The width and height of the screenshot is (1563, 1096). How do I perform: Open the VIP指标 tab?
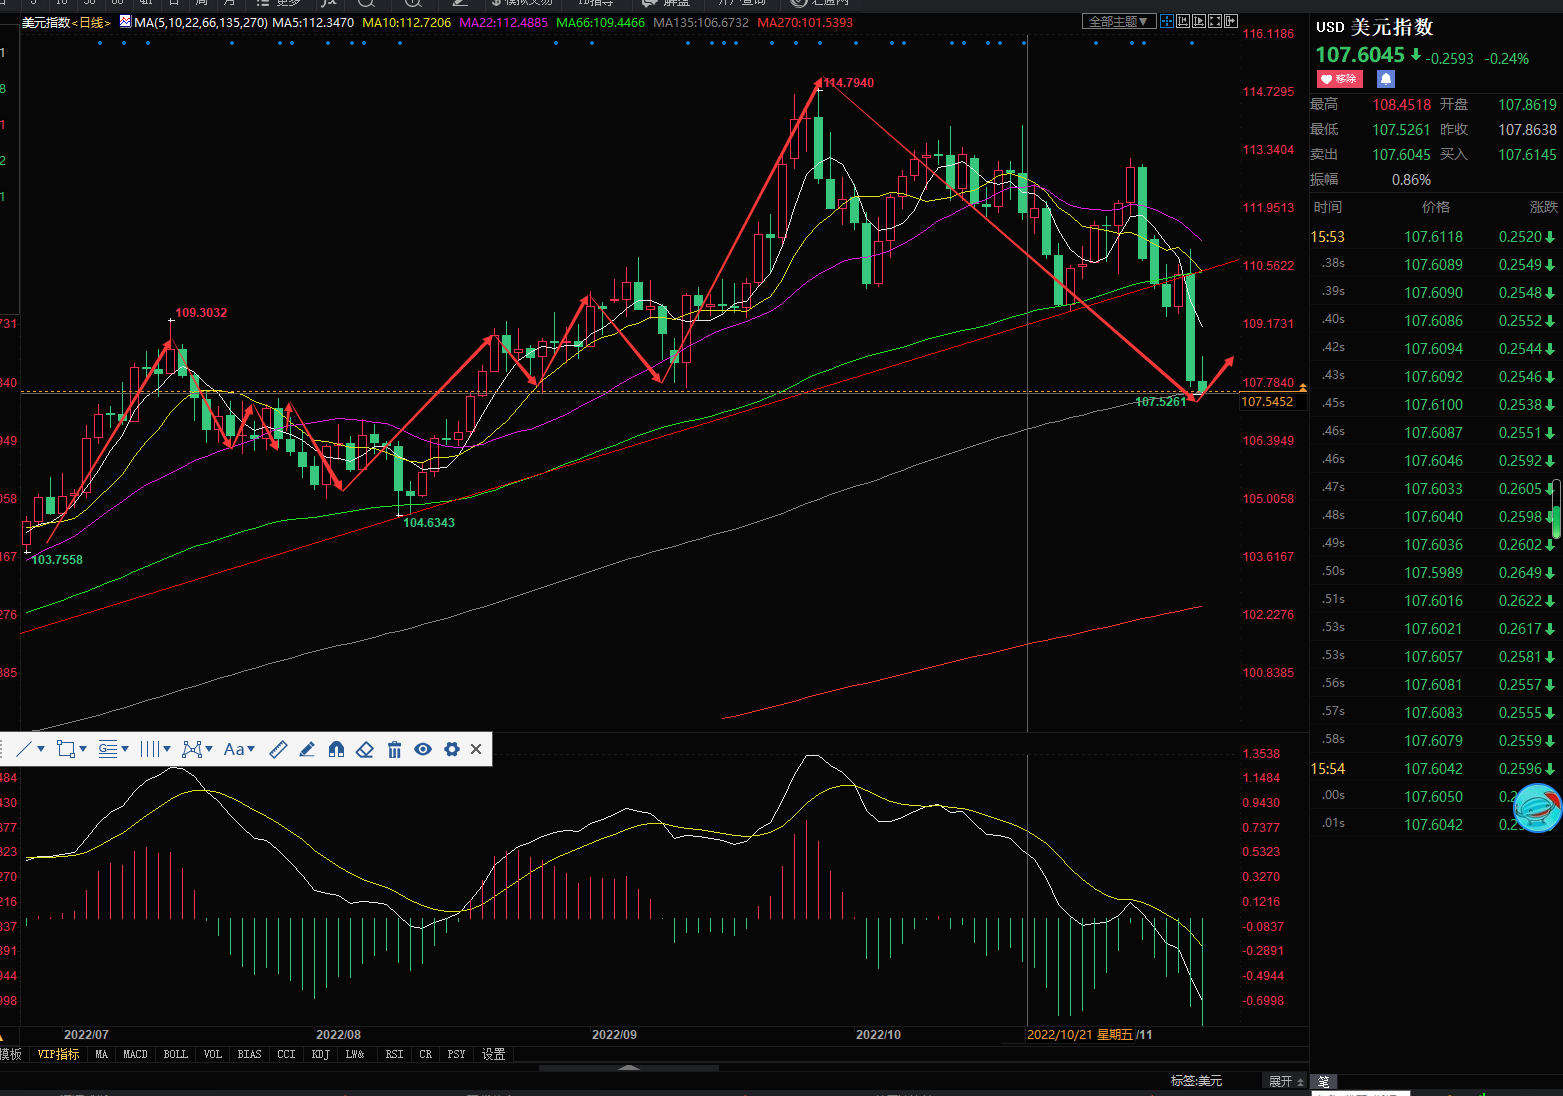pyautogui.click(x=58, y=1054)
